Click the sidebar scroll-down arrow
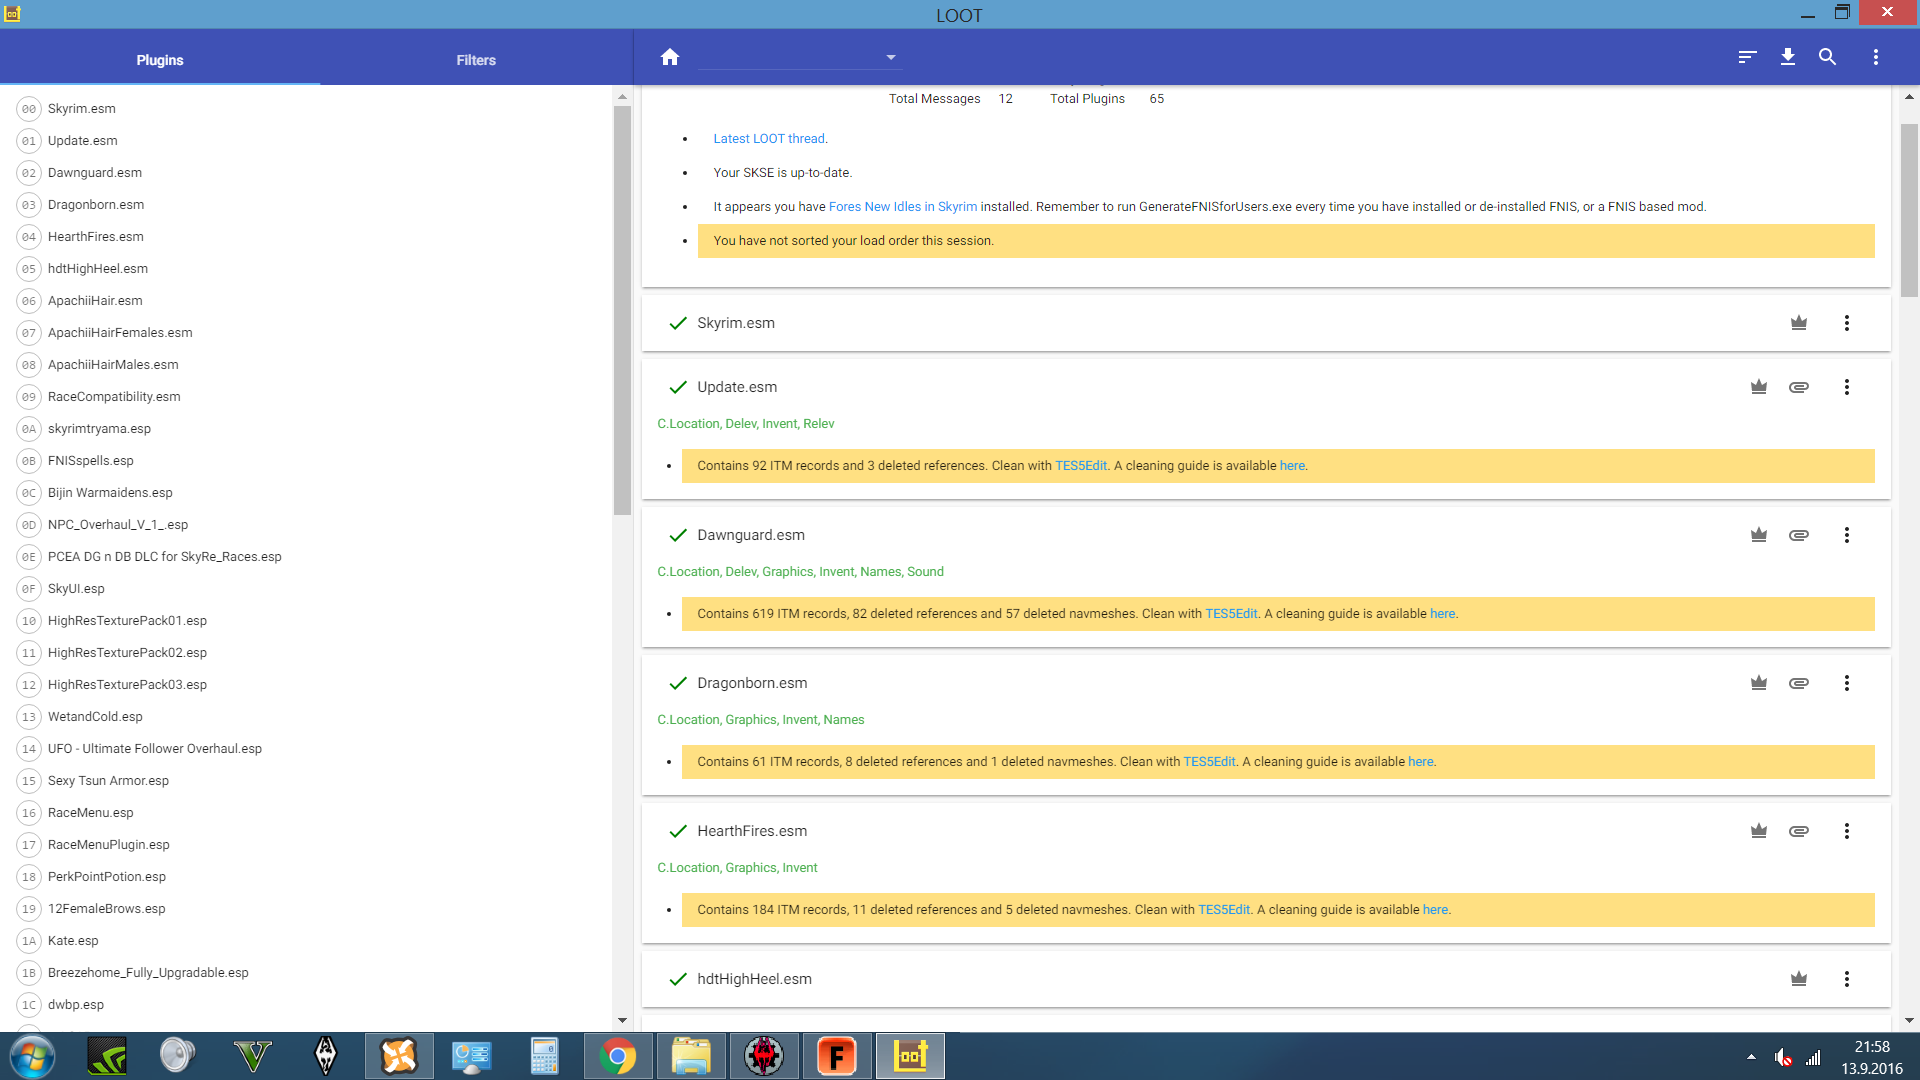The image size is (1920, 1080). click(x=622, y=1021)
